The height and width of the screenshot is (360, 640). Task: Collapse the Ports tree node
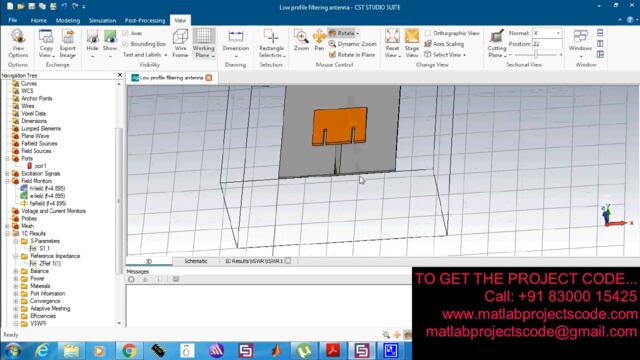tap(7, 158)
